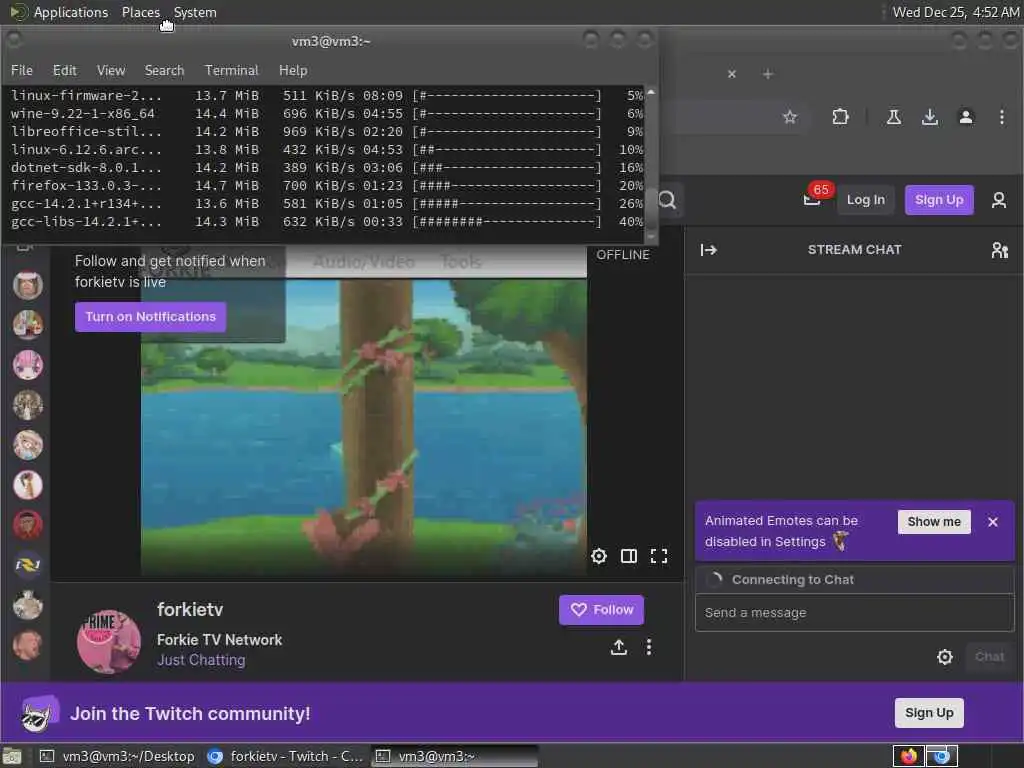Turn on Notifications for forkietv
The width and height of the screenshot is (1024, 768).
pos(150,317)
